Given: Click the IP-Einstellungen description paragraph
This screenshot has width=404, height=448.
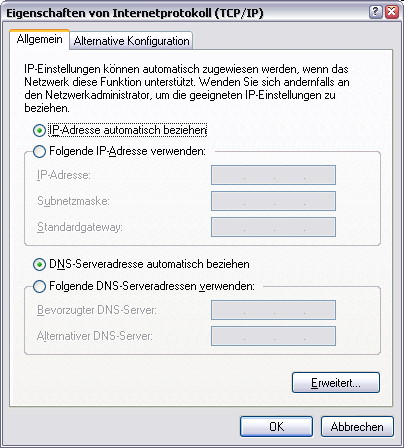Looking at the screenshot, I should [187, 88].
